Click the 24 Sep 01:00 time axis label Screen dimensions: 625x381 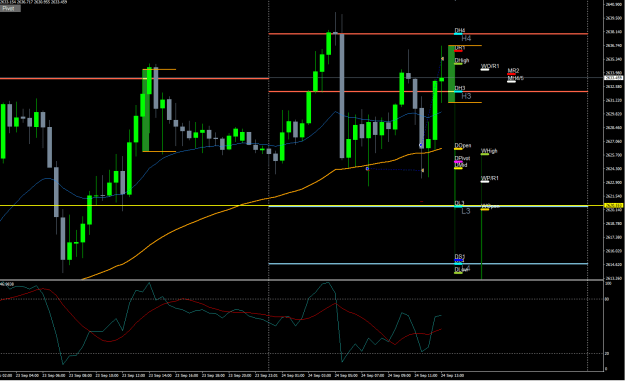click(x=292, y=375)
